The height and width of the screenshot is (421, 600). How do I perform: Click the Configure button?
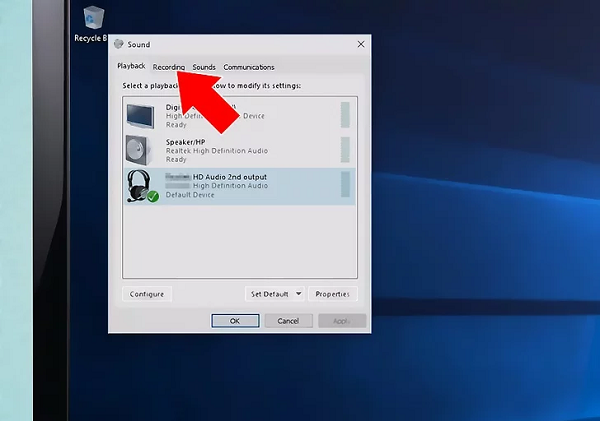coord(147,294)
